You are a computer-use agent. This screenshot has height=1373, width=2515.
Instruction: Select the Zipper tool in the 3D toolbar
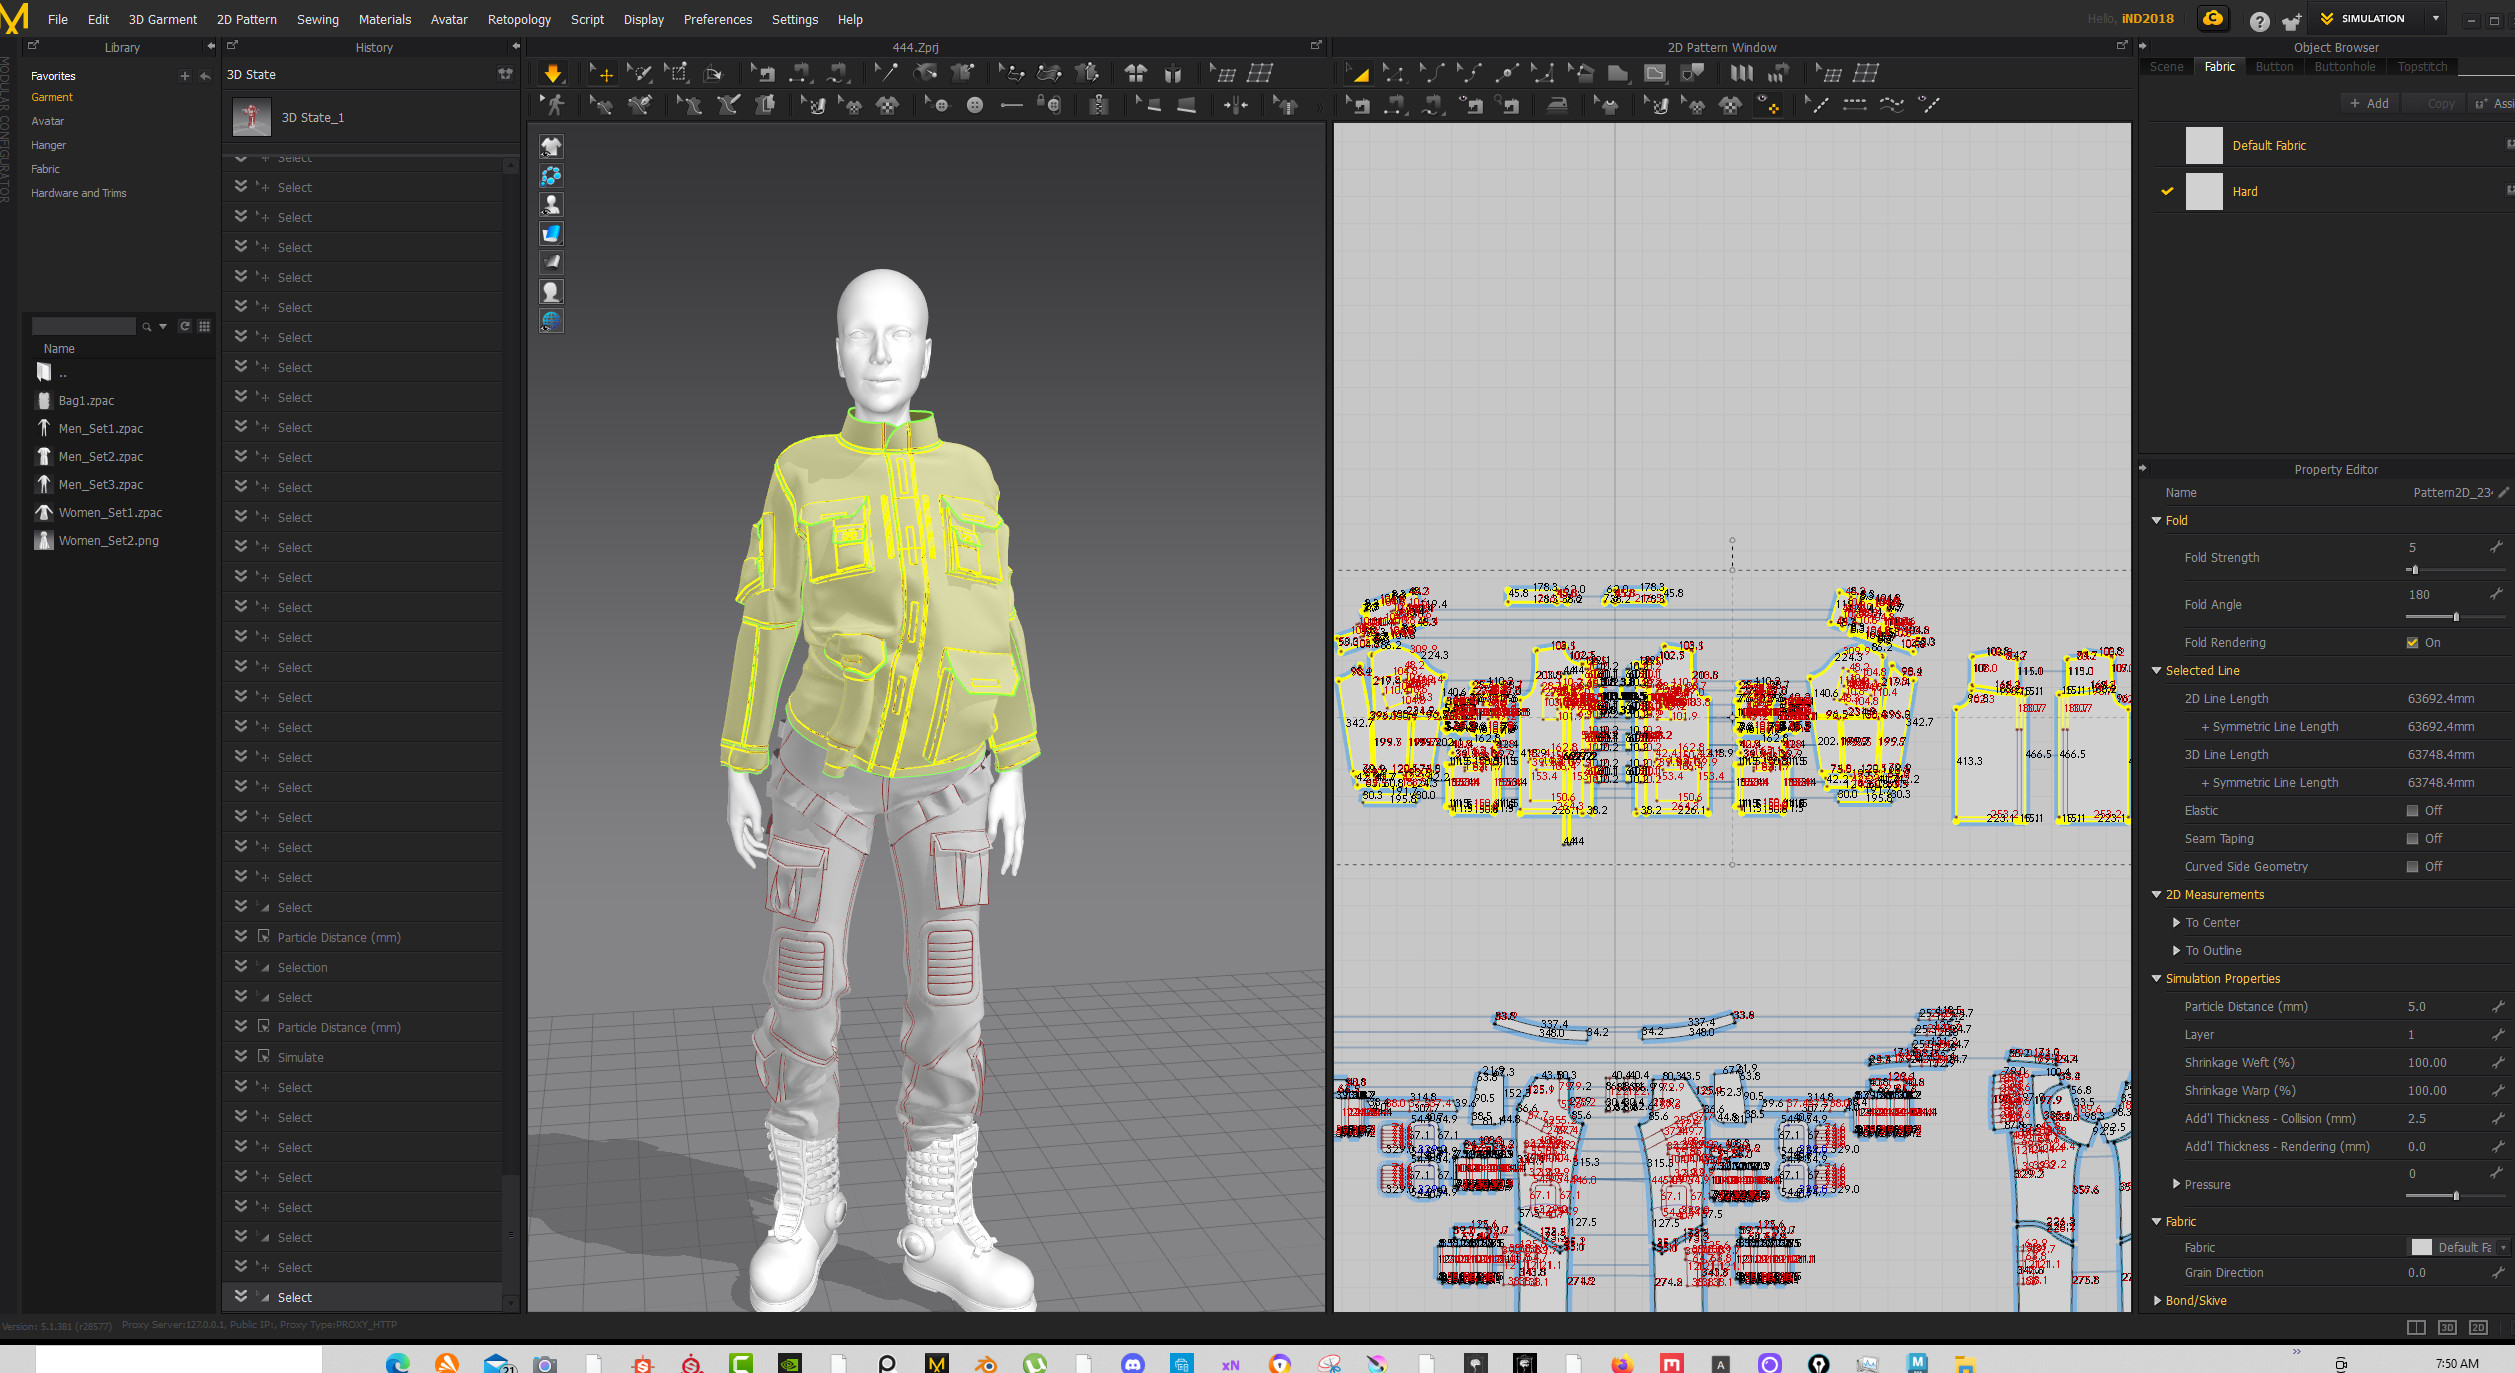(x=1099, y=104)
